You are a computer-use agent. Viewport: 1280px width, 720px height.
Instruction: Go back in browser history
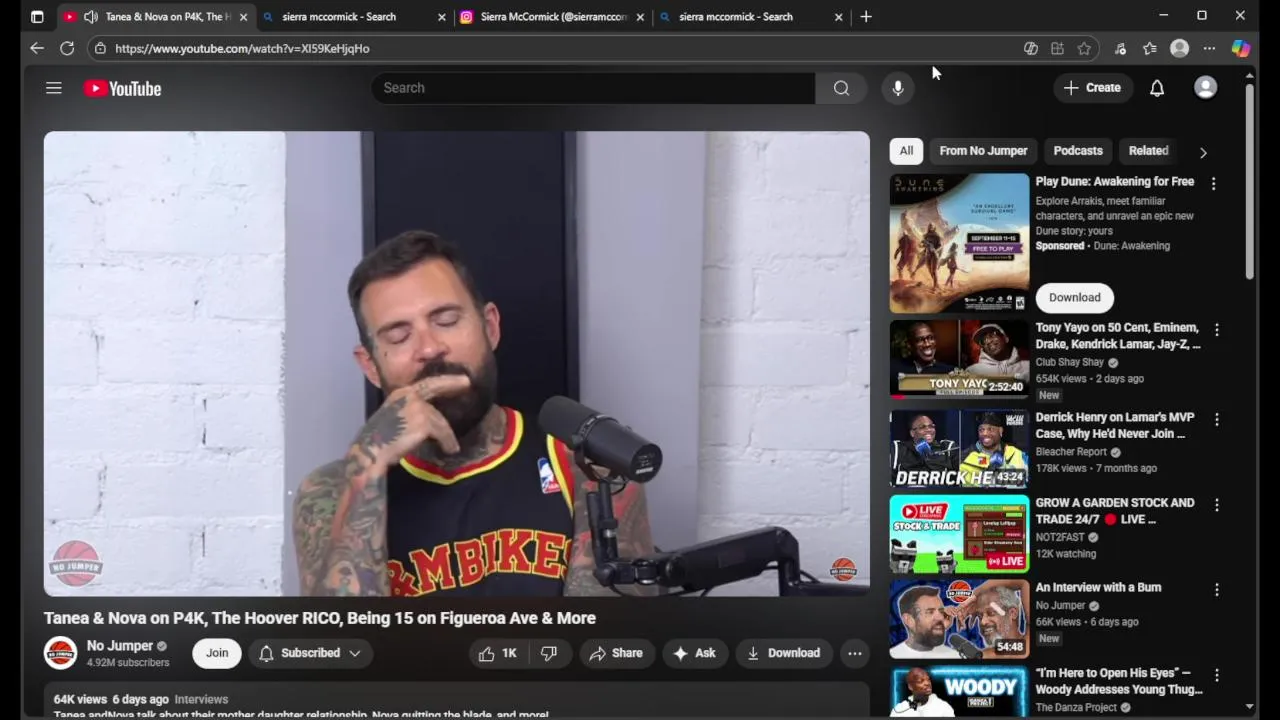pos(37,48)
